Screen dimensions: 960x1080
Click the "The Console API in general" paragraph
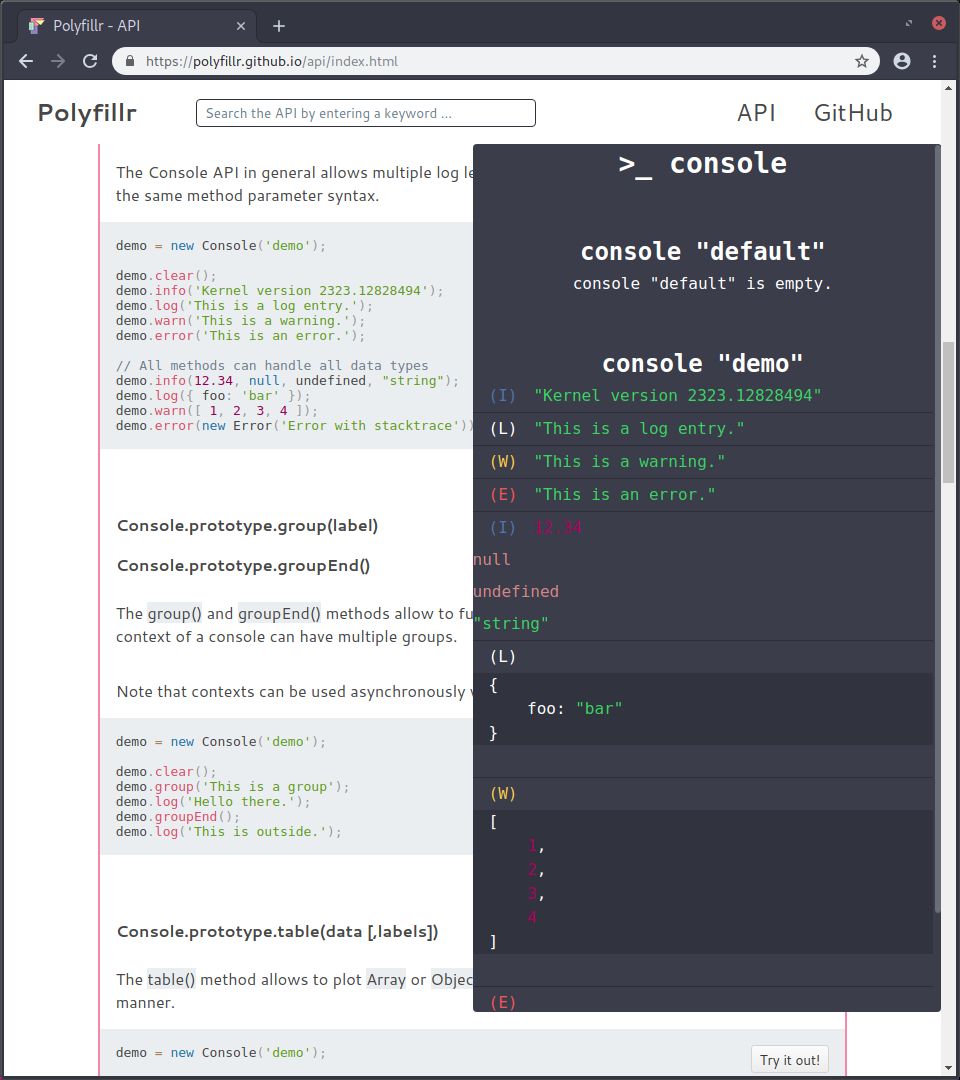[x=295, y=184]
